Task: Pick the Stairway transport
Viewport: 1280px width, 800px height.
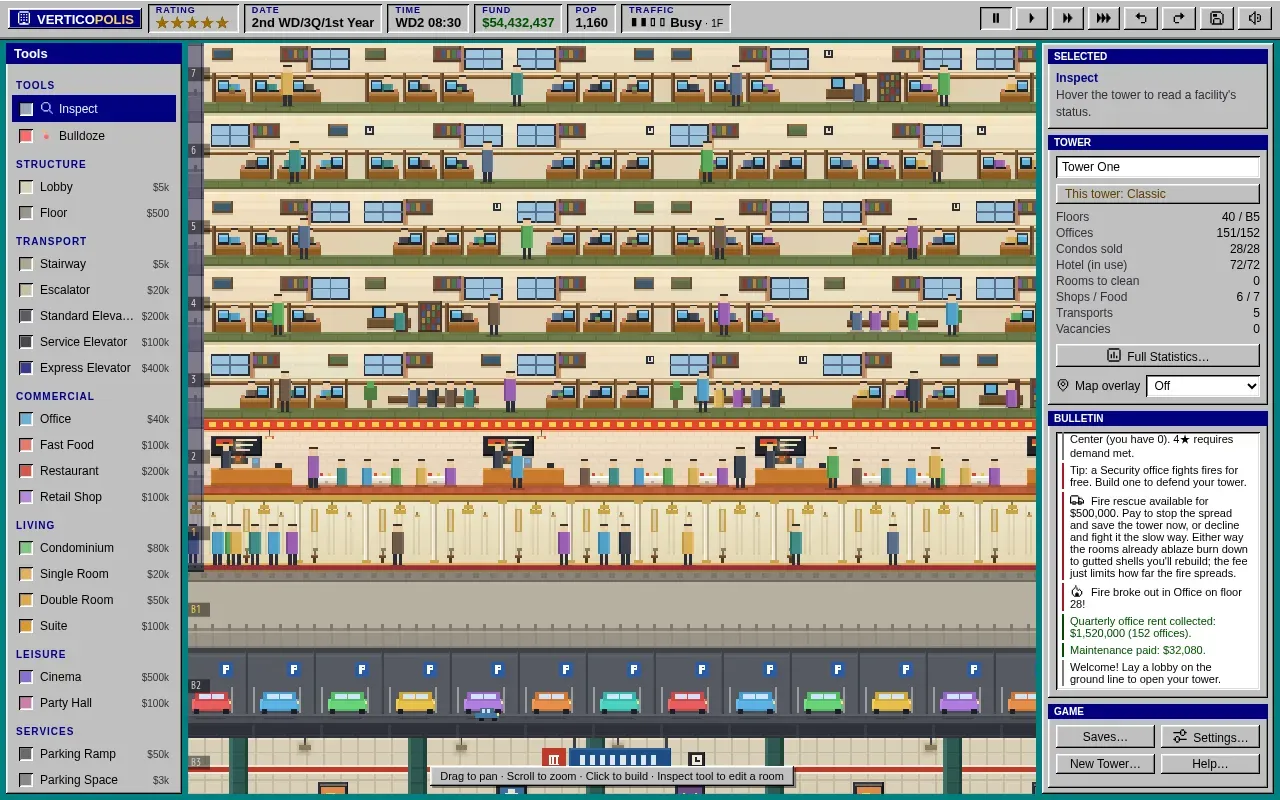Action: pos(94,264)
